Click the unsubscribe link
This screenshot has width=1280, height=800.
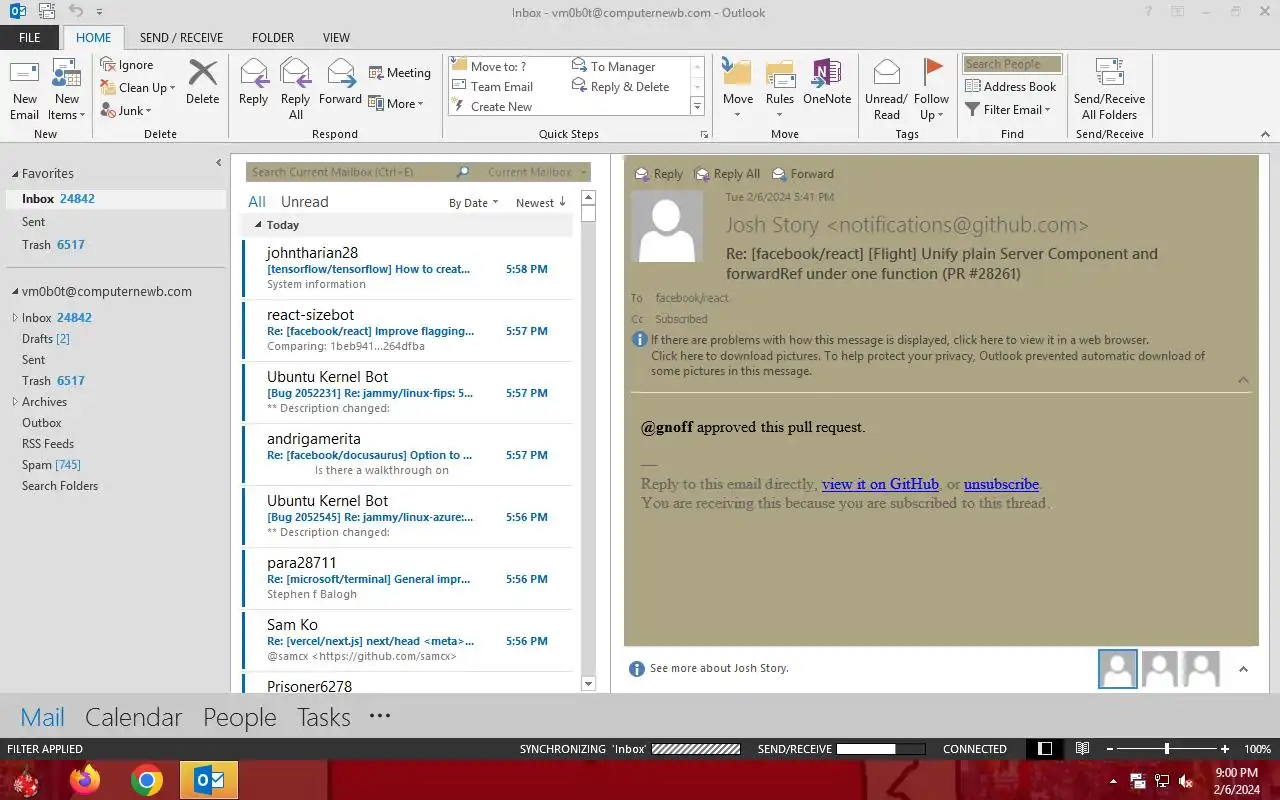click(1001, 484)
